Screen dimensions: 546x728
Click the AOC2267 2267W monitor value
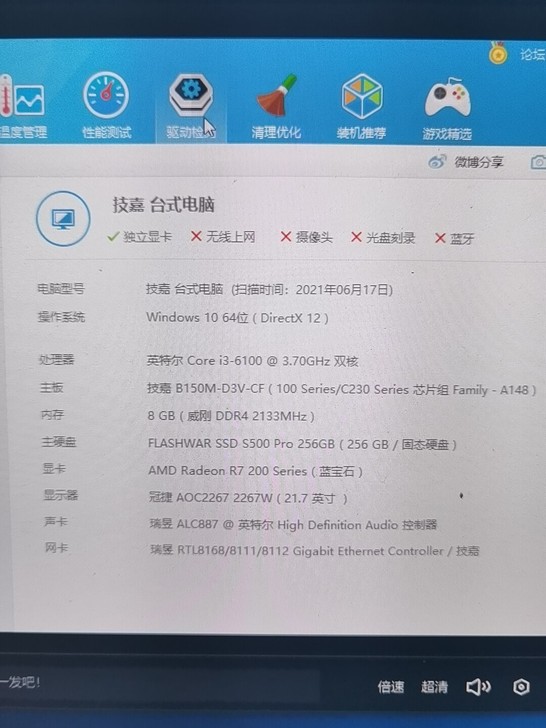248,498
